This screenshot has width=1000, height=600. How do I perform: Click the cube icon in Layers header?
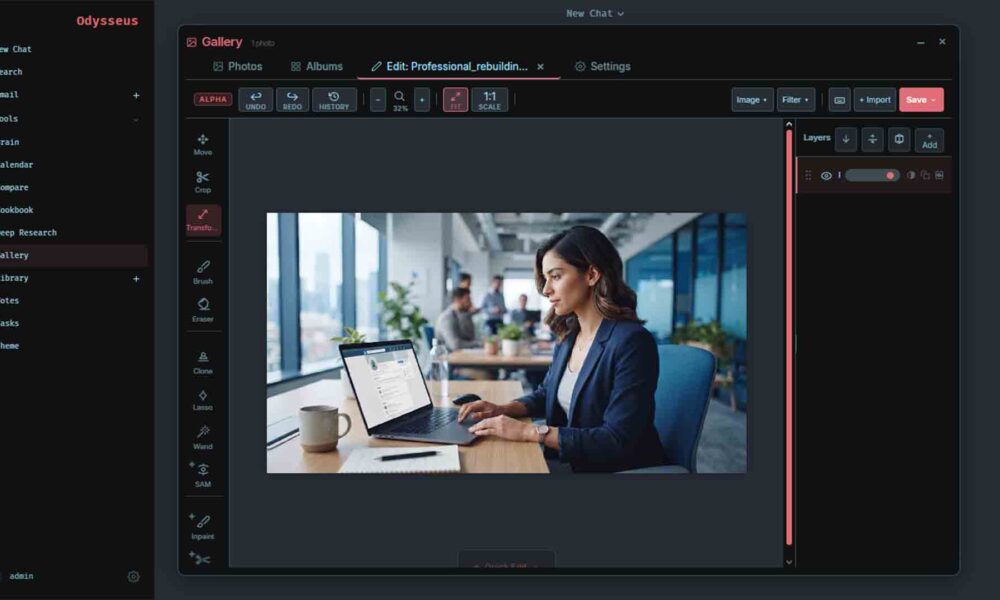click(899, 139)
